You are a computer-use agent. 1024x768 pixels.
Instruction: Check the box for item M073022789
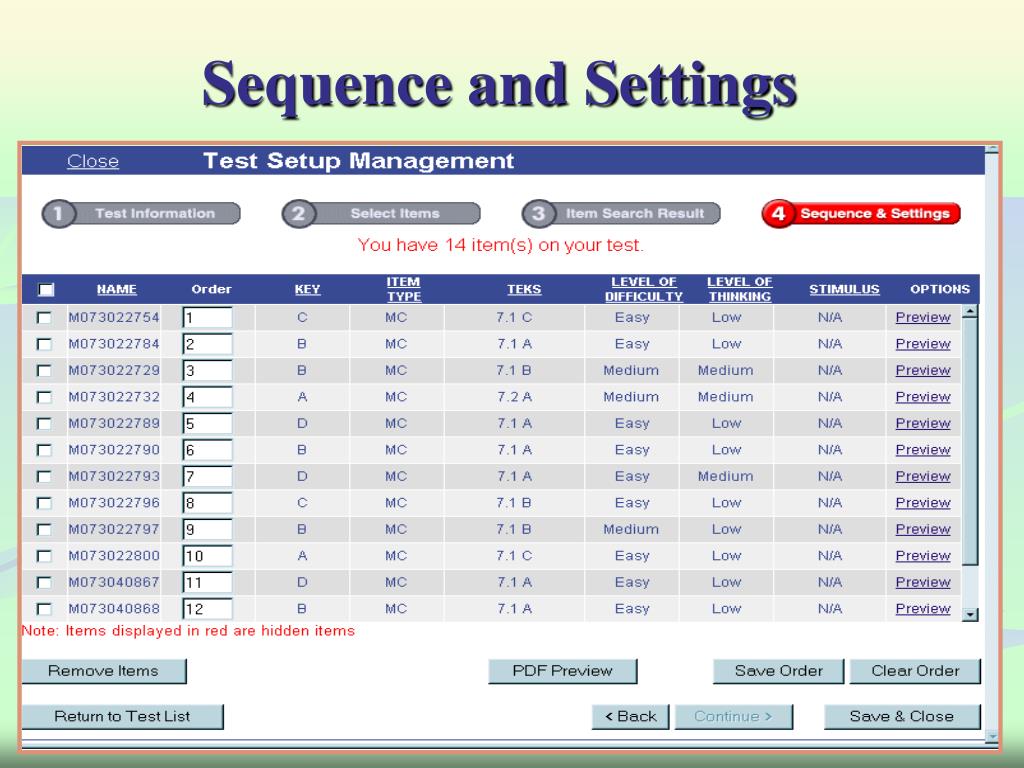click(x=44, y=424)
